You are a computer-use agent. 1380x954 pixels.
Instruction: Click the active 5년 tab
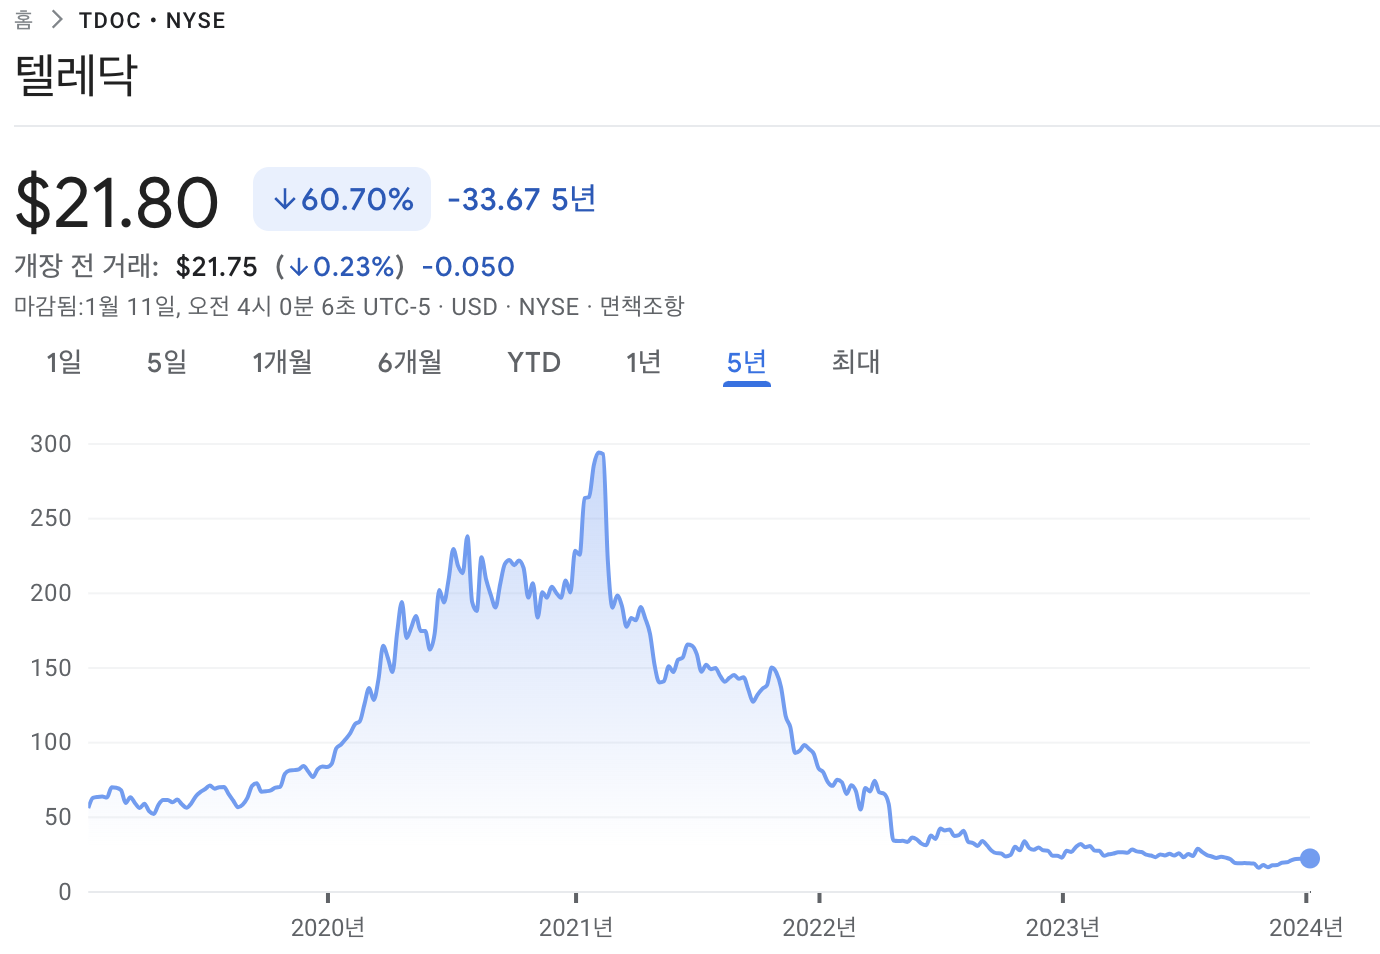746,362
